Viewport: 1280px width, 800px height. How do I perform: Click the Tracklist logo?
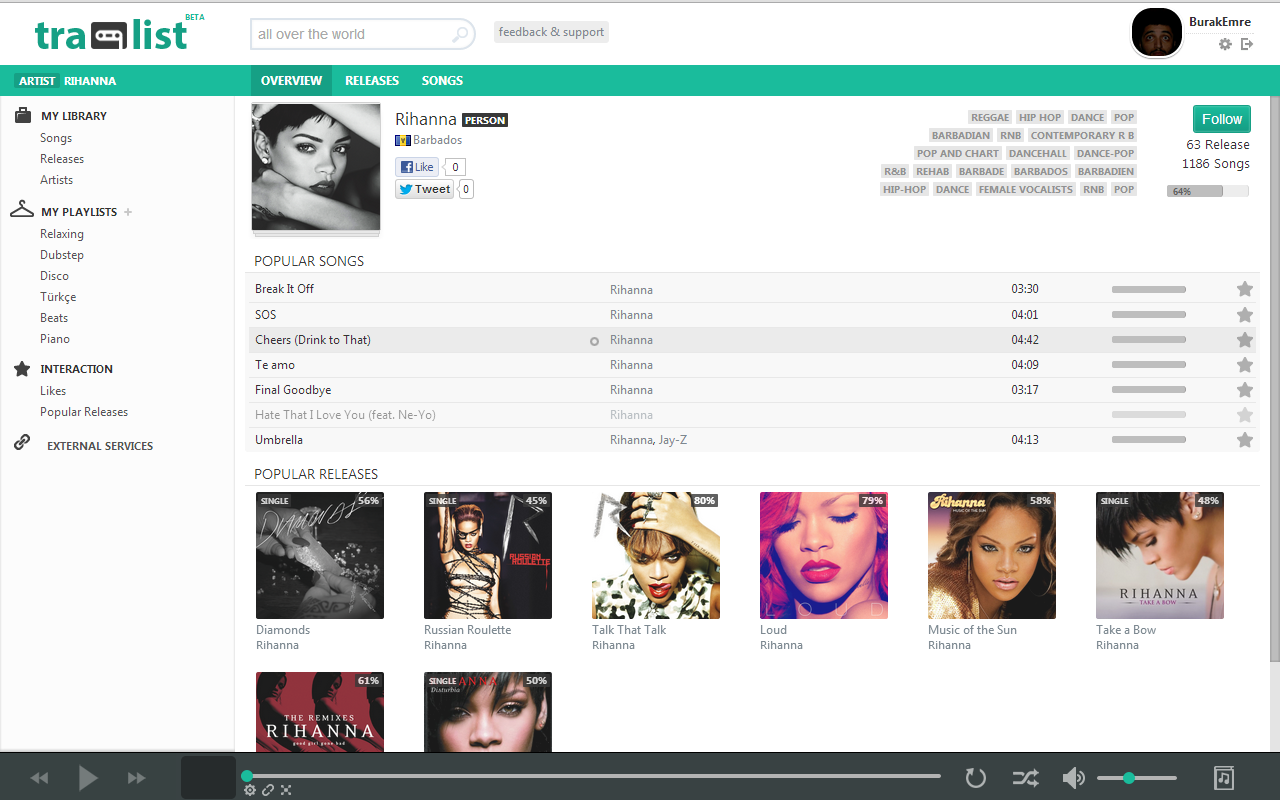[119, 33]
